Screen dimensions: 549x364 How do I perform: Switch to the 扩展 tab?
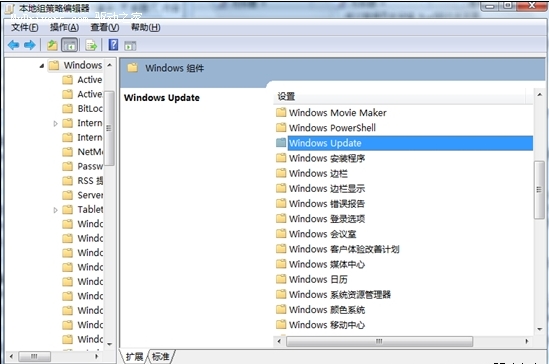tap(134, 357)
